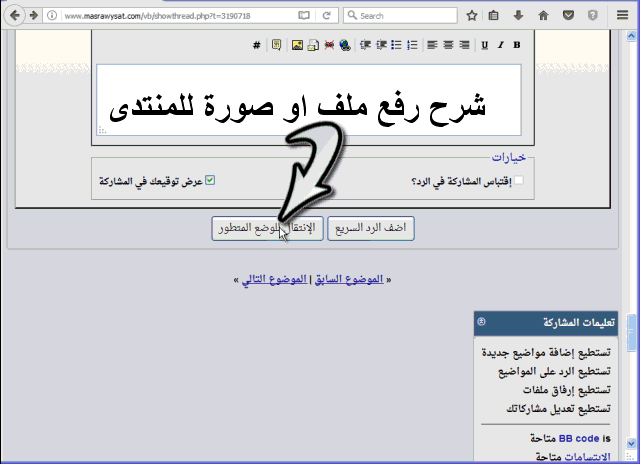
Task: Click the add quick reply button
Action: click(371, 228)
